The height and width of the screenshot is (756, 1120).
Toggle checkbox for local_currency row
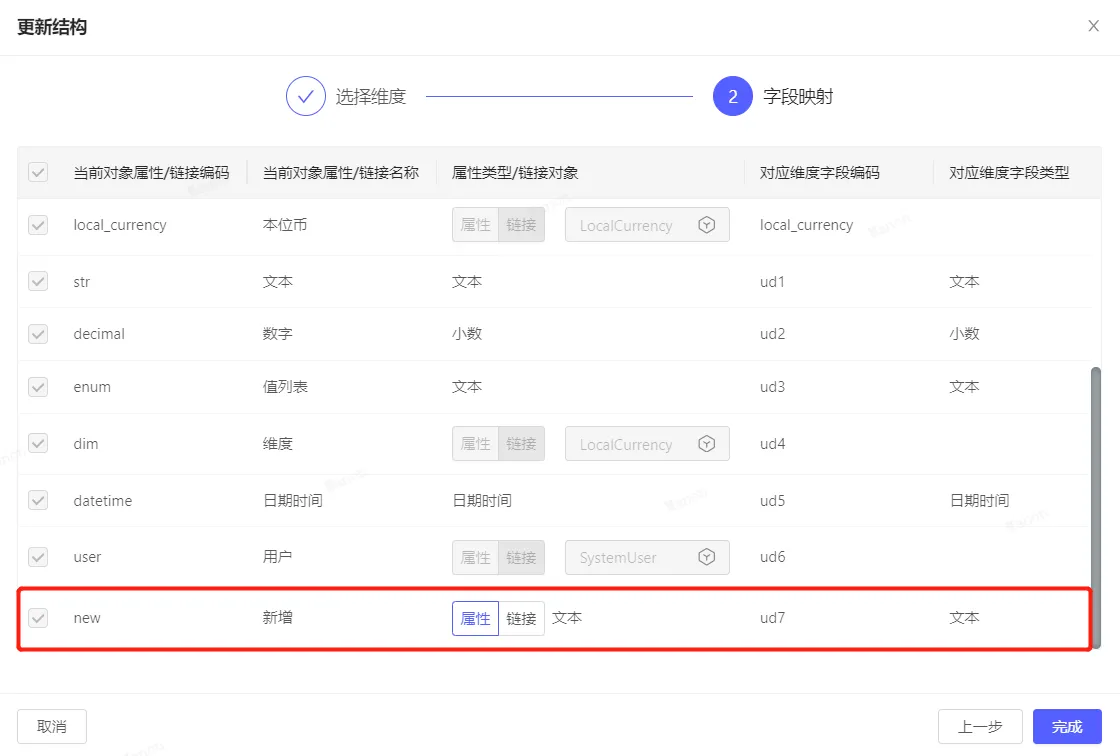coord(38,225)
